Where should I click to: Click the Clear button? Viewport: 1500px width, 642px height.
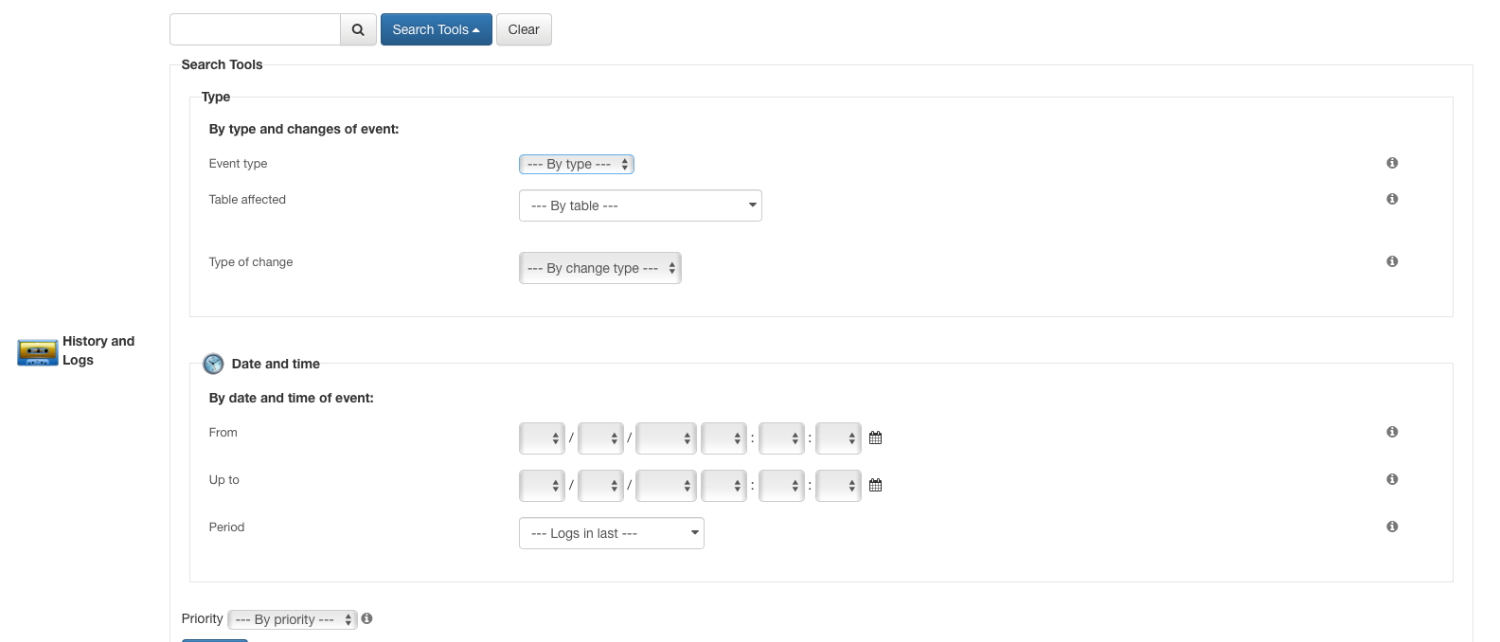(x=524, y=30)
